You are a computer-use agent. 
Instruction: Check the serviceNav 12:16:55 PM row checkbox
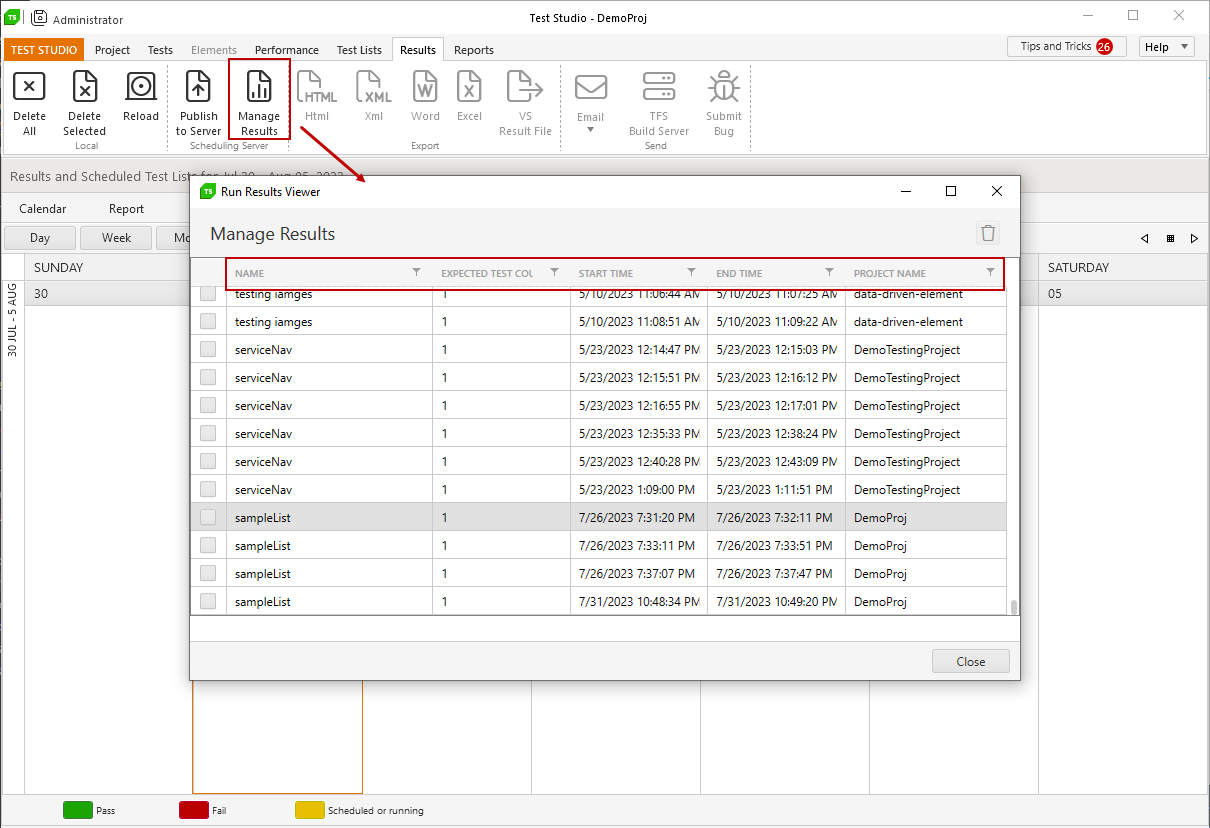coord(208,406)
